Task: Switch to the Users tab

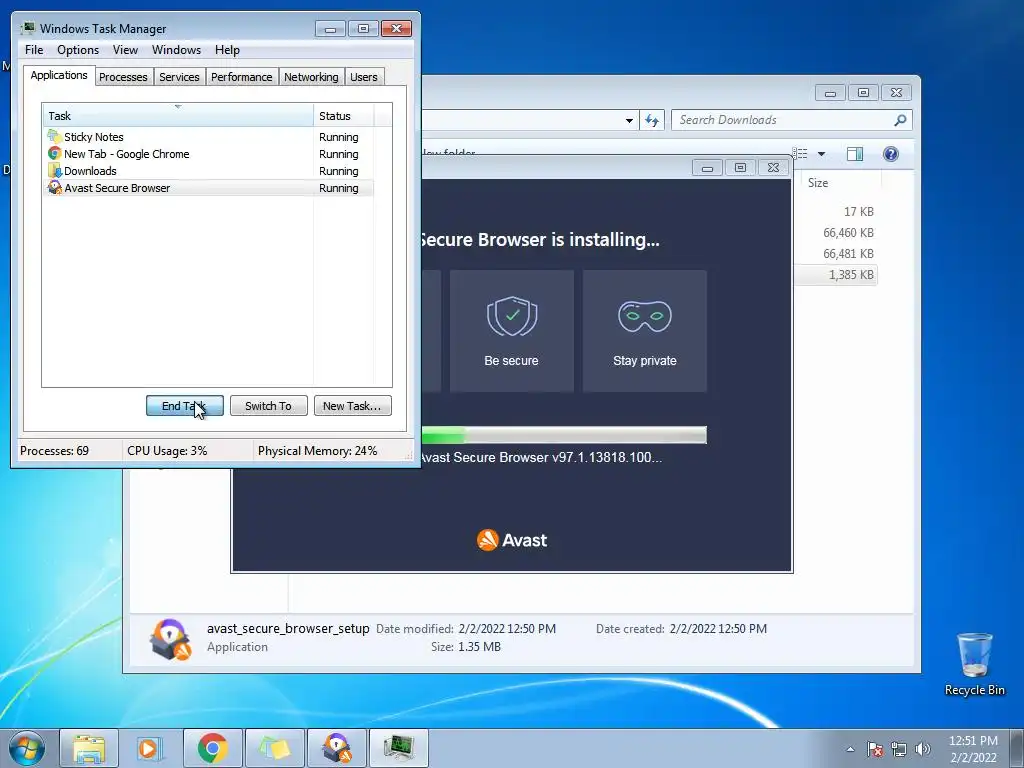Action: pyautogui.click(x=363, y=77)
